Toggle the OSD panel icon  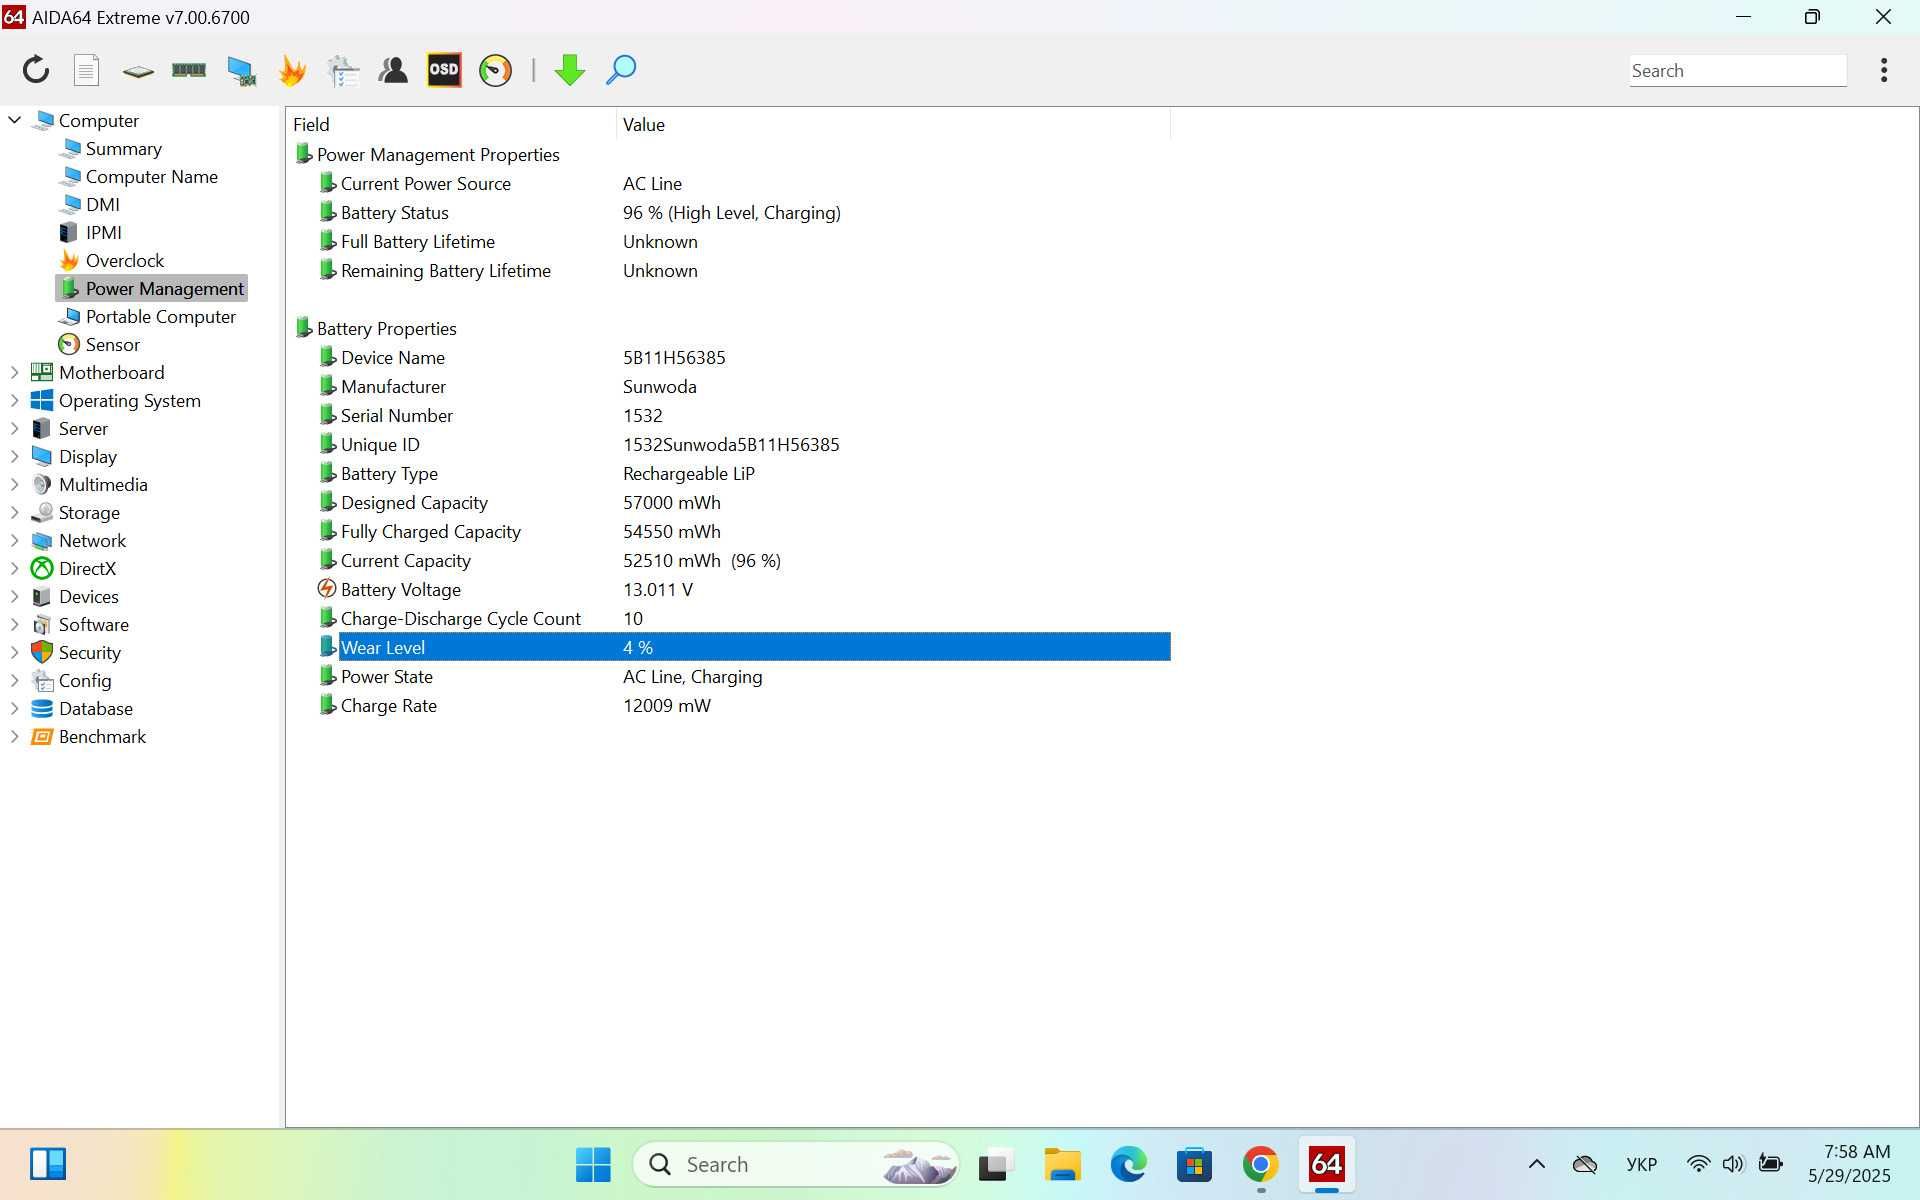(444, 70)
